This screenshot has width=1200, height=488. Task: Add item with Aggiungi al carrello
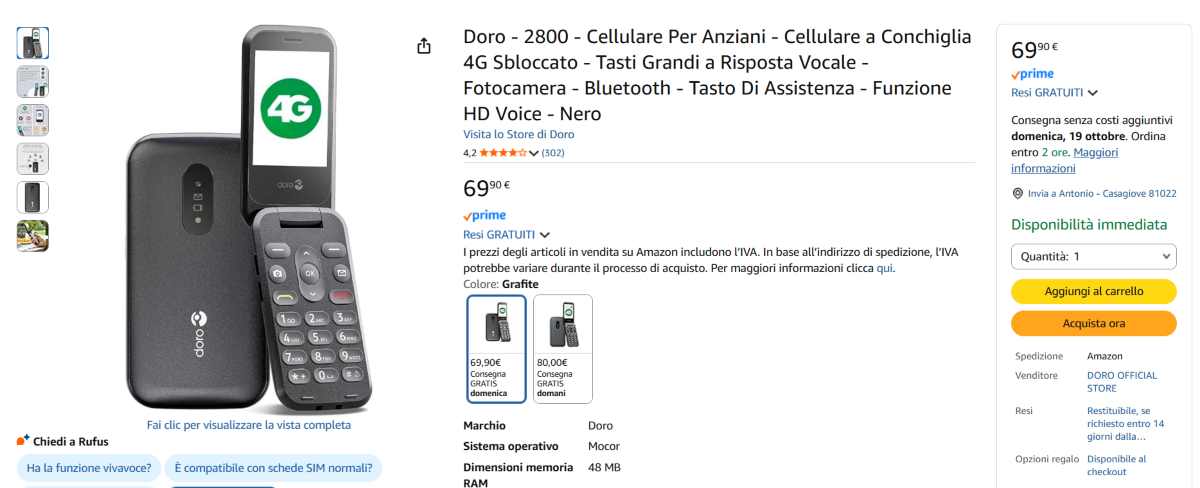click(1094, 291)
